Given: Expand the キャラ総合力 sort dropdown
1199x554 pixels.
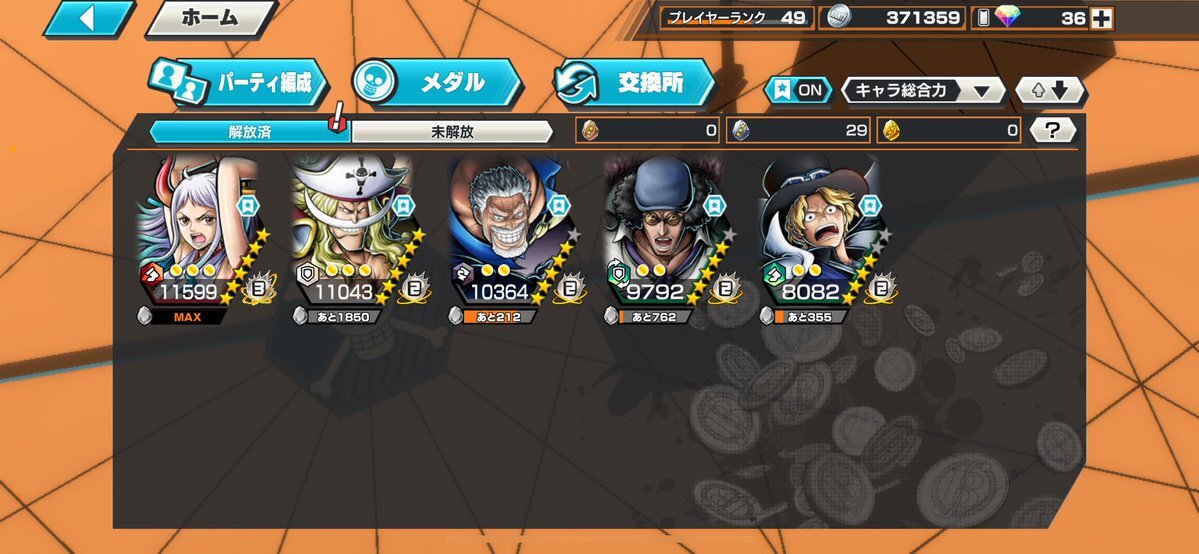Looking at the screenshot, I should tap(924, 90).
